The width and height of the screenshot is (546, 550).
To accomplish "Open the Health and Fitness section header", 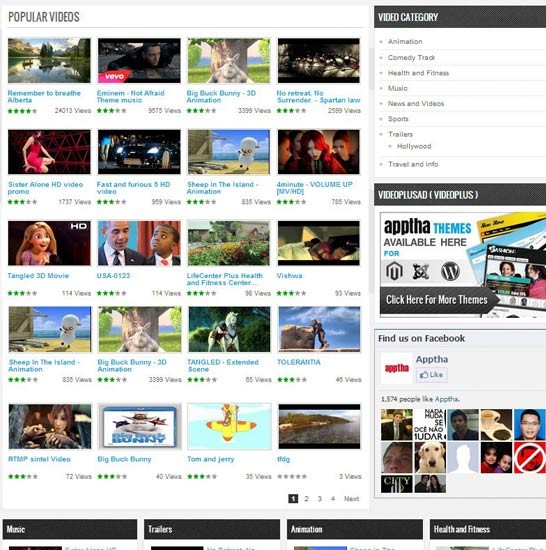I will [488, 529].
